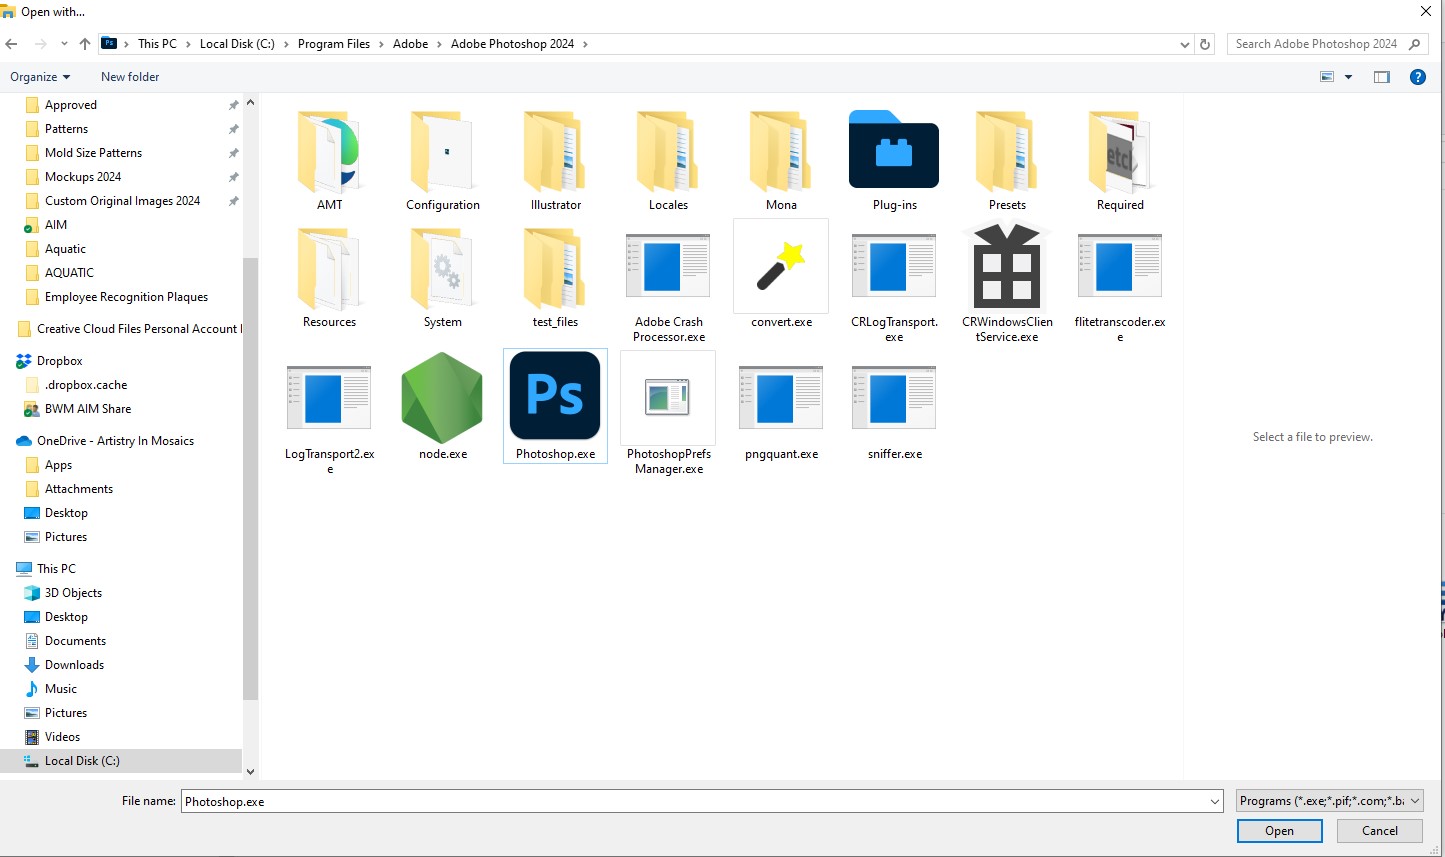
Task: Click Dropbox in the sidebar
Action: 58,360
